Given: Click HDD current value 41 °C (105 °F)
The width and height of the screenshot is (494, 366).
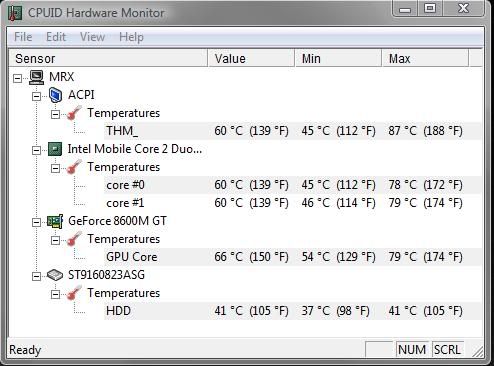Looking at the screenshot, I should pyautogui.click(x=251, y=311).
